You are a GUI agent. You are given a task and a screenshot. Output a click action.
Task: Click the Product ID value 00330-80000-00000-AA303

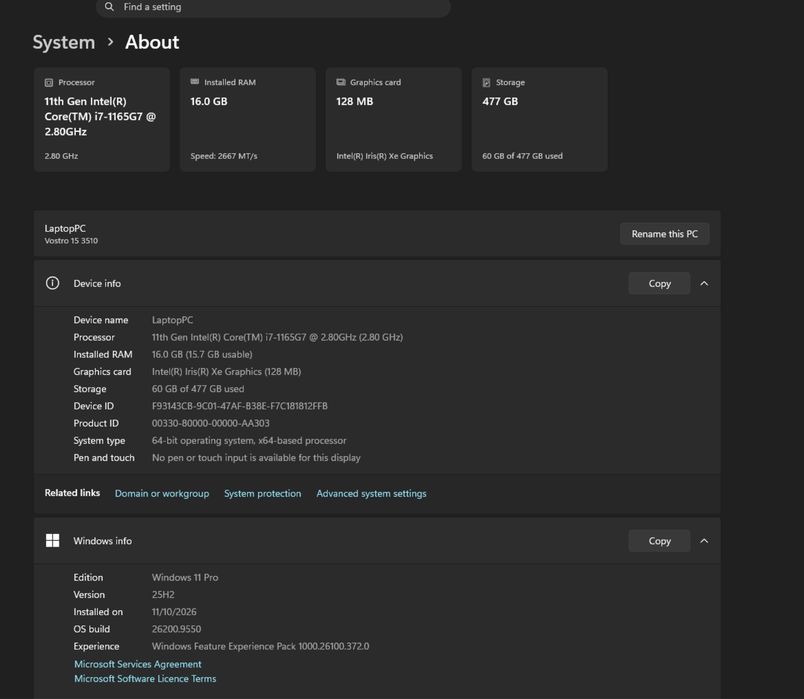tap(211, 423)
